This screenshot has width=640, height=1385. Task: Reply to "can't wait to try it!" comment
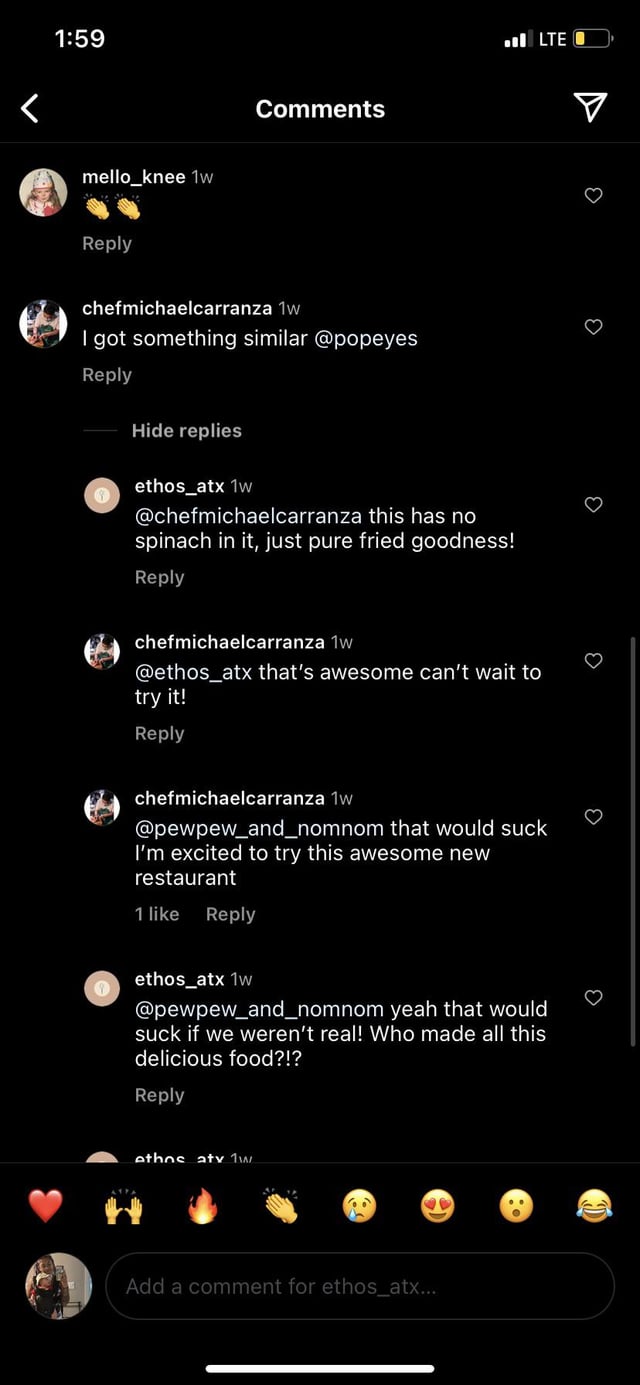(x=160, y=734)
